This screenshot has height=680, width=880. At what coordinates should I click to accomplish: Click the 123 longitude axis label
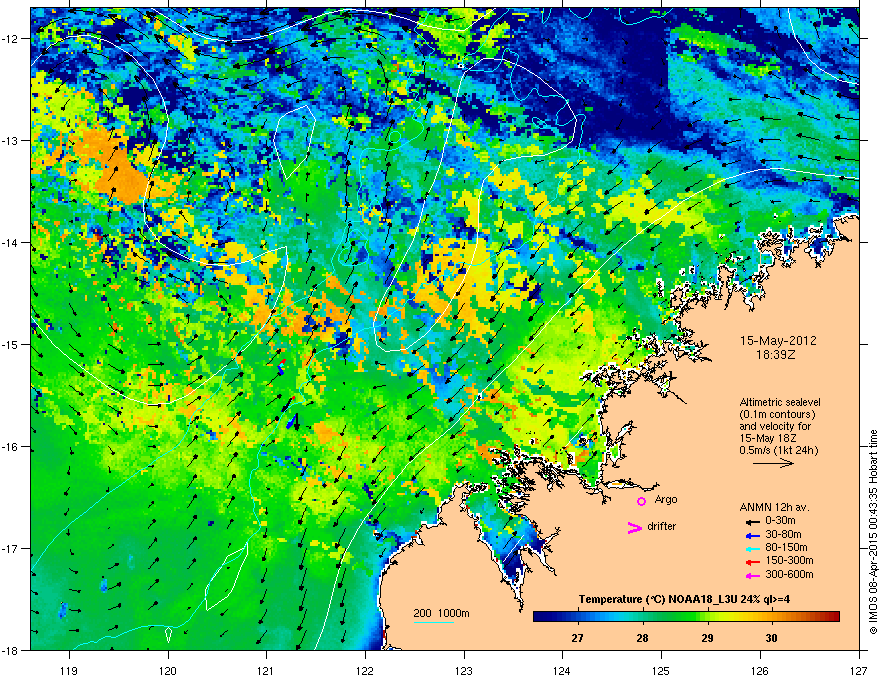pos(464,670)
